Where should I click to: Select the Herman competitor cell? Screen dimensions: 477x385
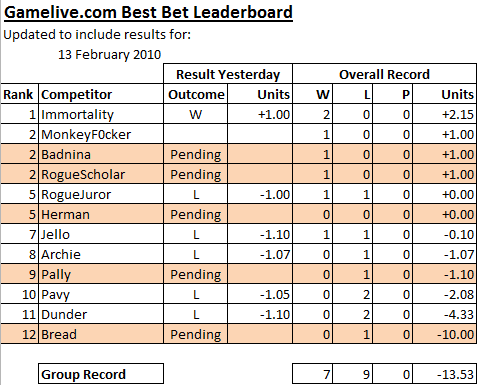tap(101, 214)
